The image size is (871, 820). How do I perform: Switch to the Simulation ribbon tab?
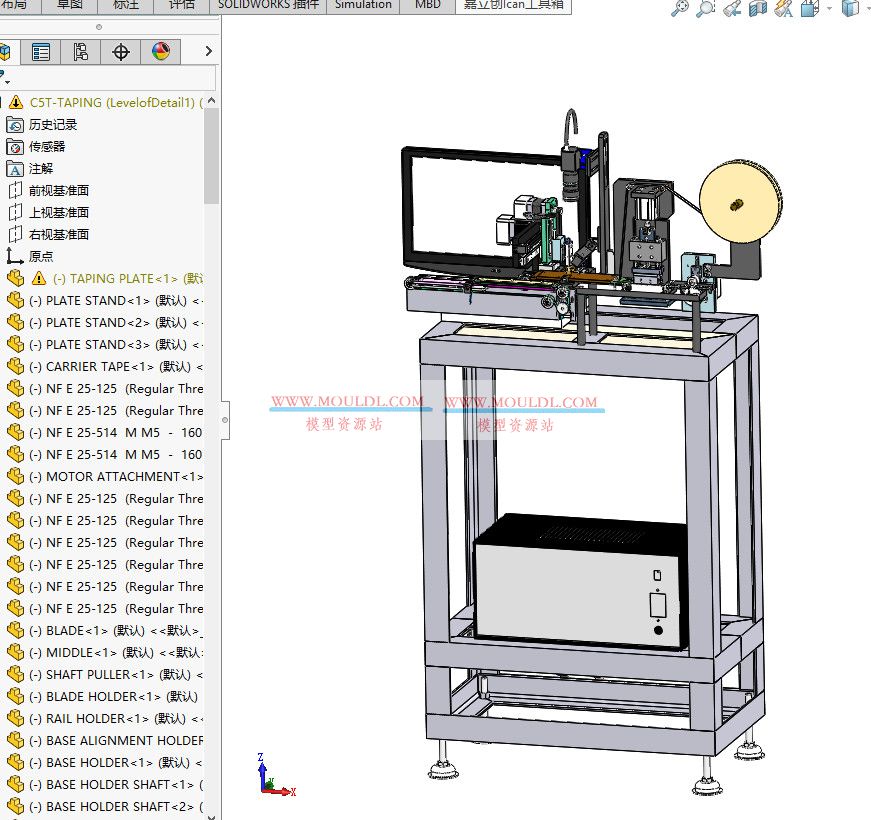(363, 5)
